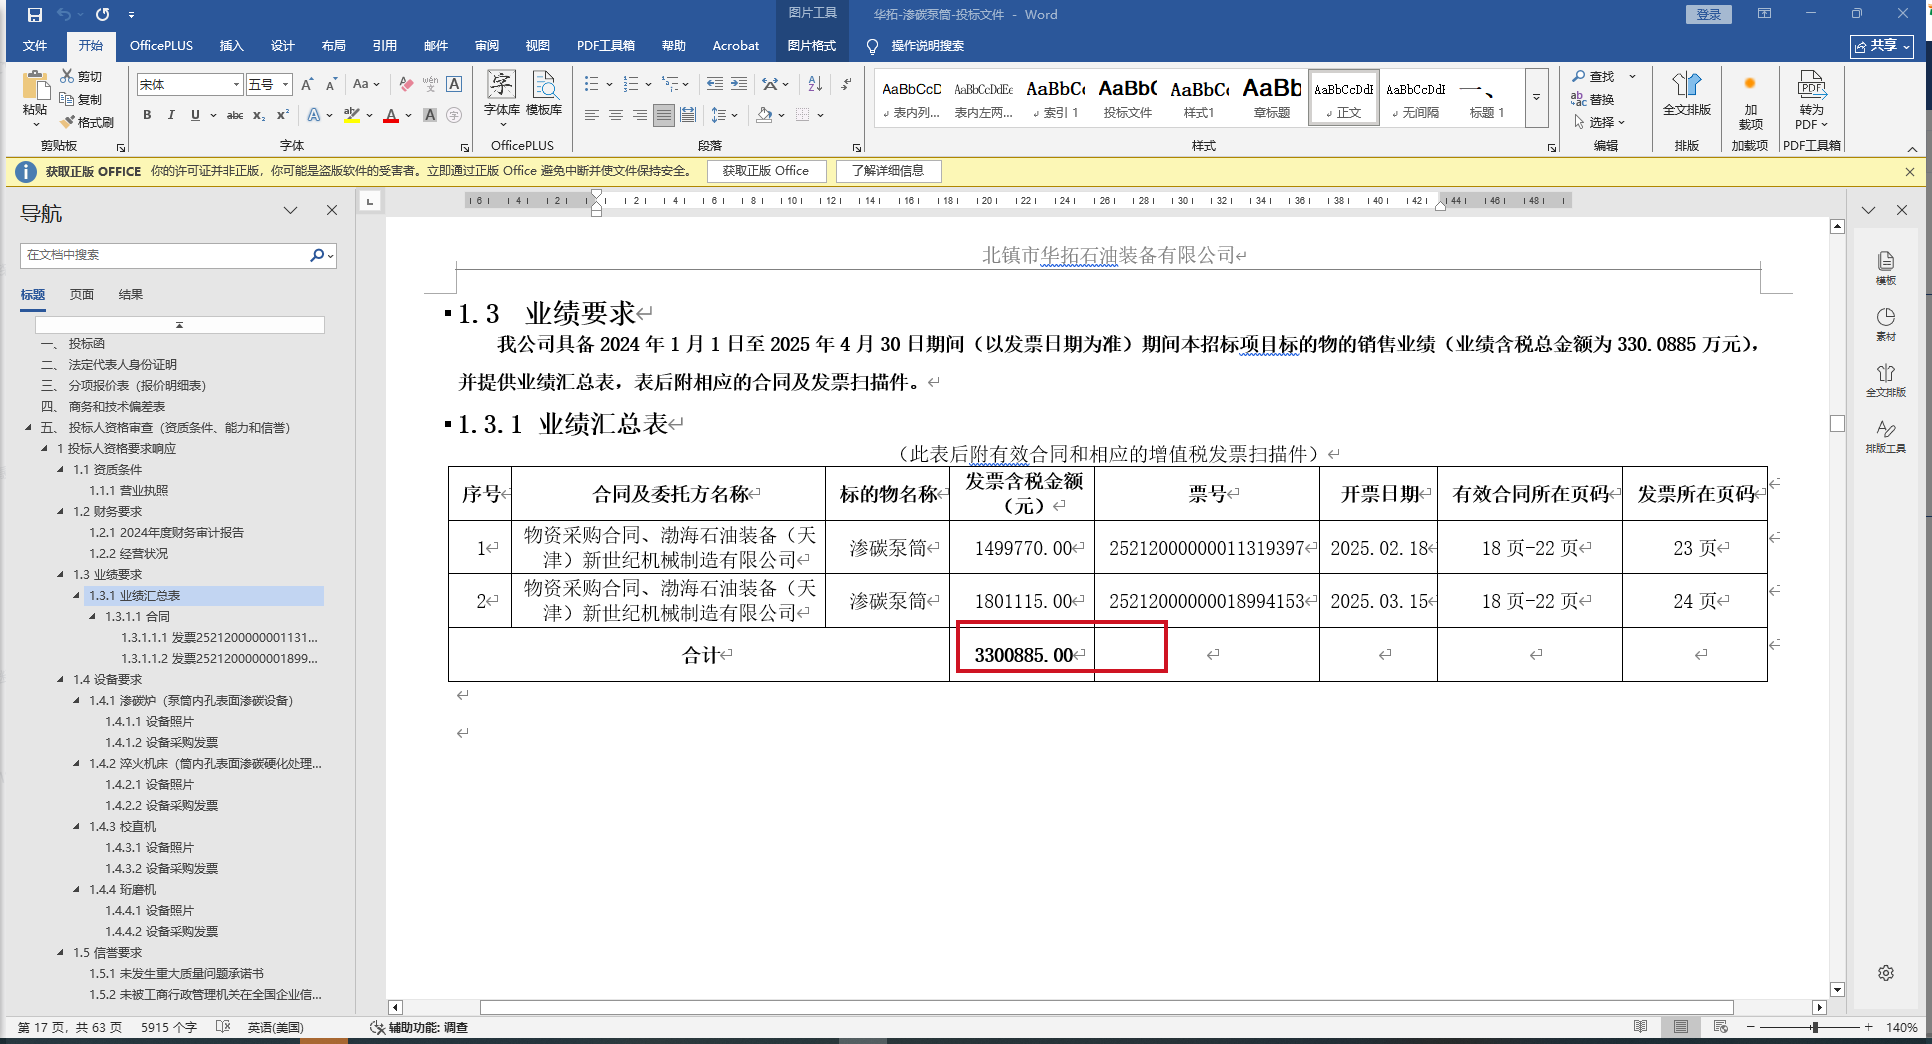Apply the yellow text highlight color

352,115
